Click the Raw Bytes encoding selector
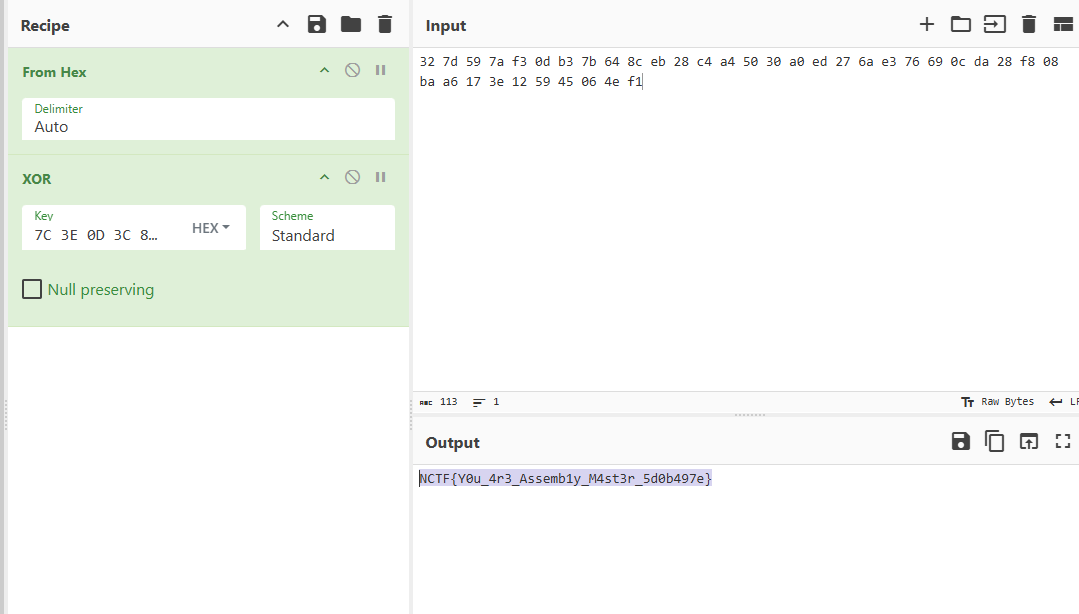 click(998, 401)
